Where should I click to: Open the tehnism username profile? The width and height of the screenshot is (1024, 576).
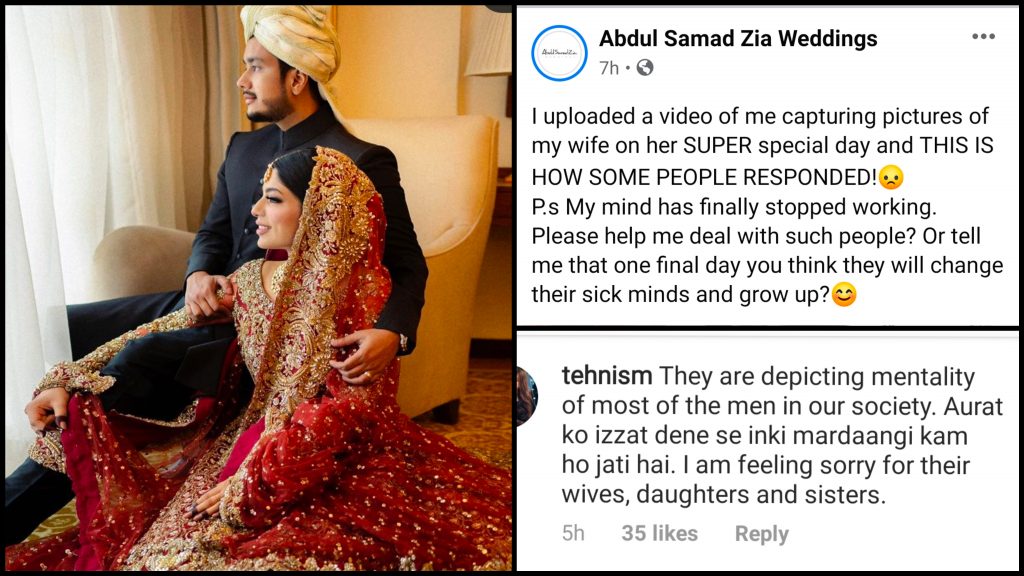coord(607,376)
